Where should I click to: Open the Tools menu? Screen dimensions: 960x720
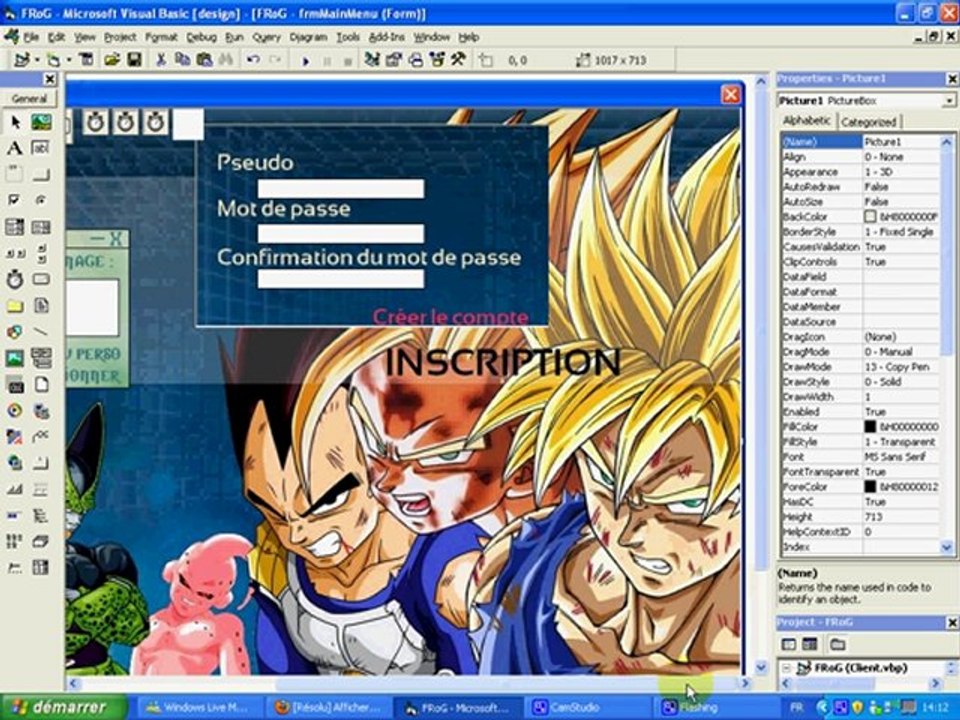pyautogui.click(x=348, y=37)
